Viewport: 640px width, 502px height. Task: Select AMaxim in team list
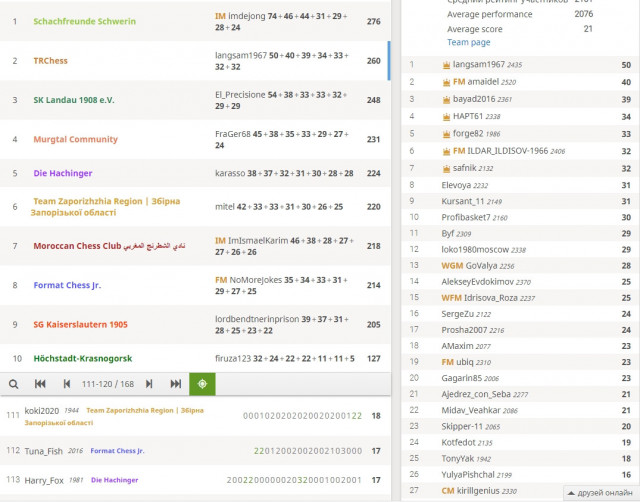coord(520,346)
